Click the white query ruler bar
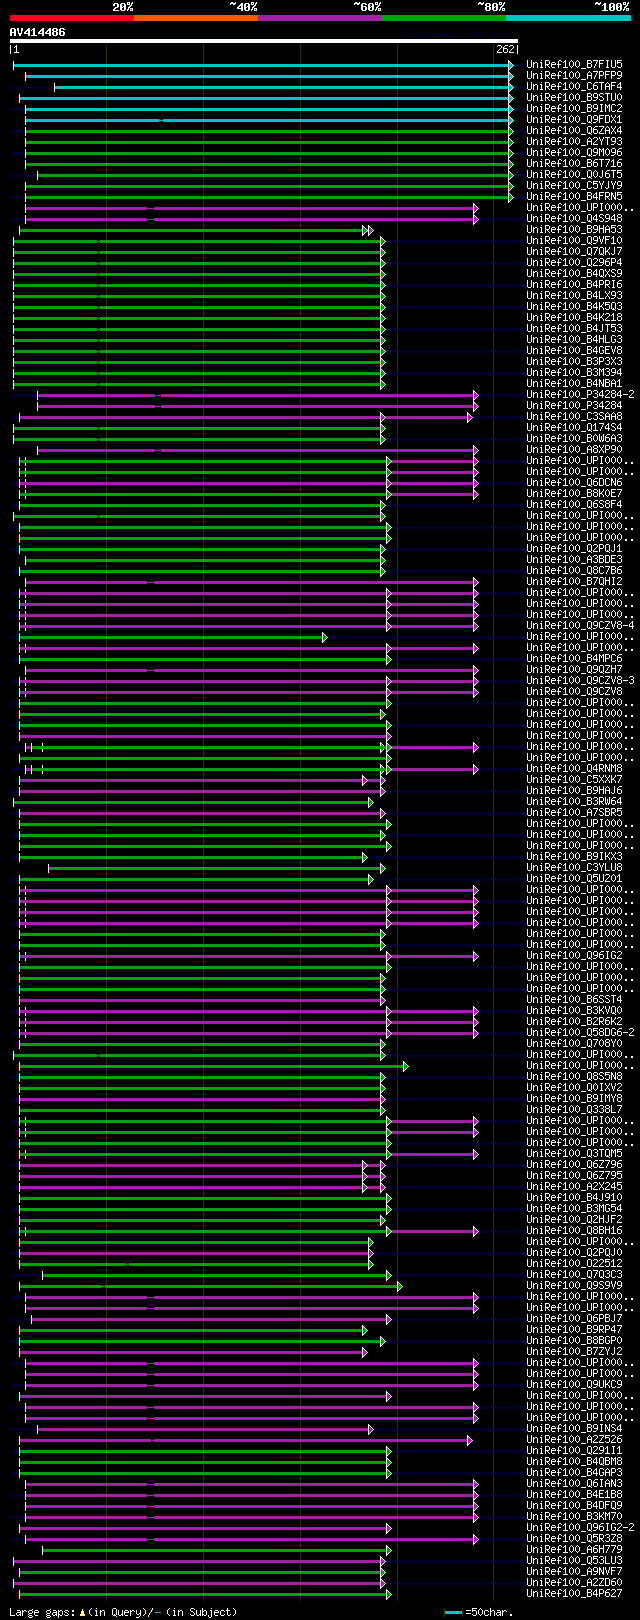 (x=264, y=42)
